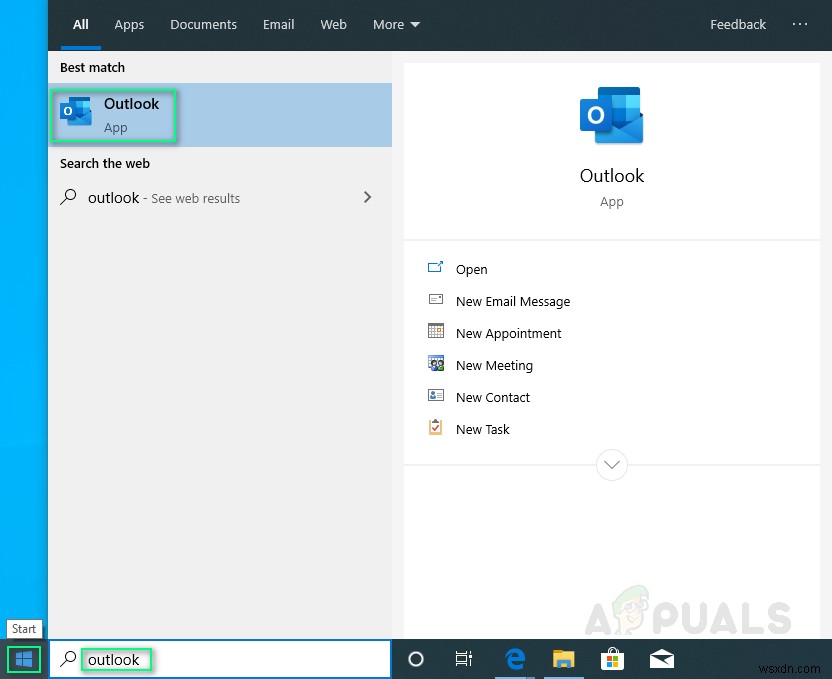Image resolution: width=832 pixels, height=679 pixels.
Task: Click Open to launch Outlook
Action: (x=471, y=269)
